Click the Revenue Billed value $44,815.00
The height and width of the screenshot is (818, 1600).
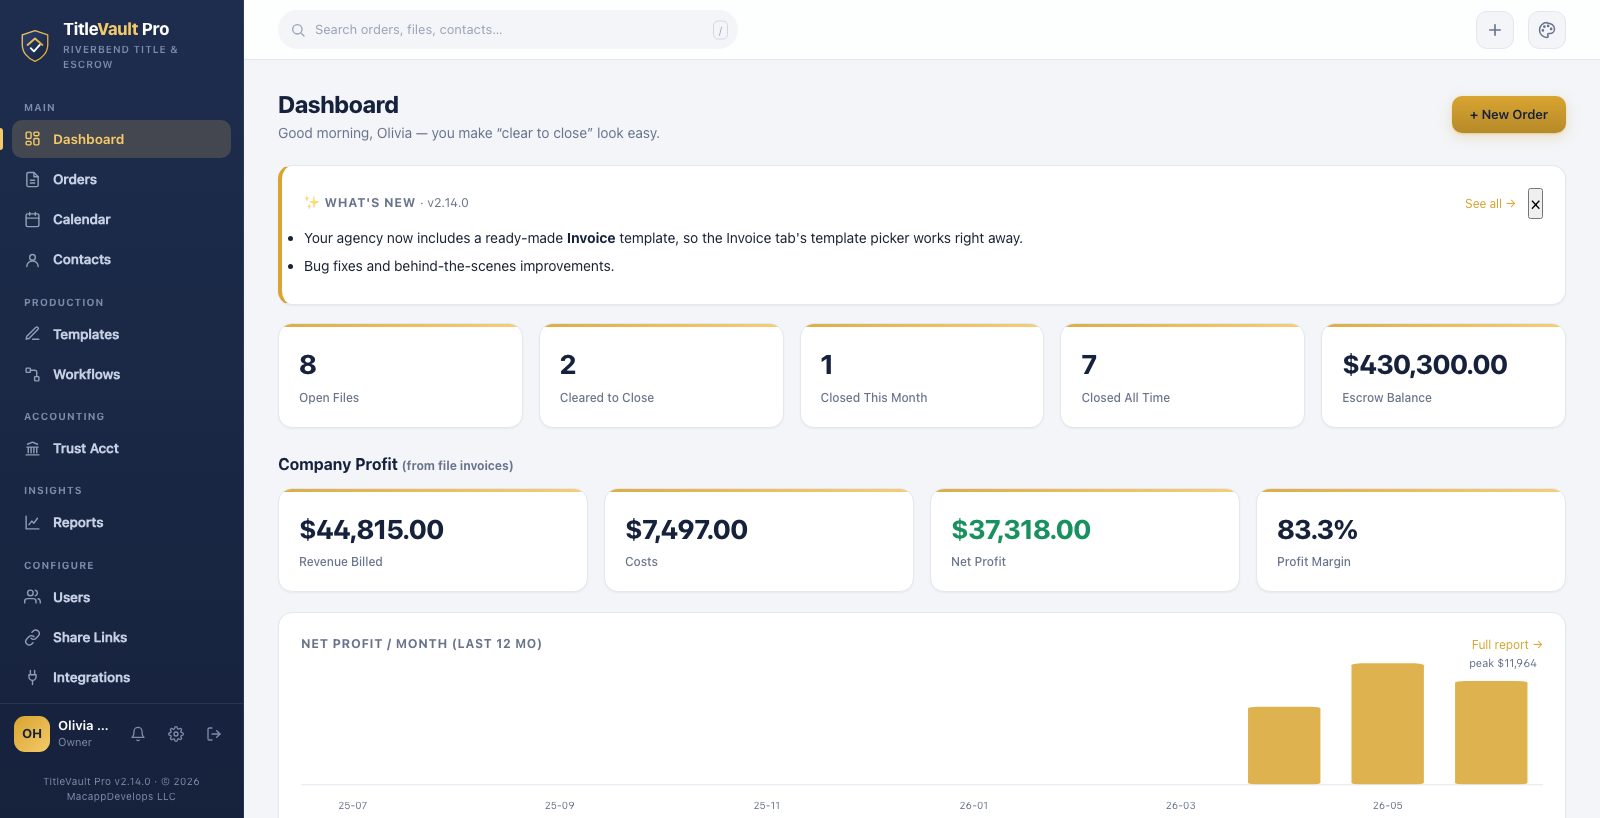[372, 530]
